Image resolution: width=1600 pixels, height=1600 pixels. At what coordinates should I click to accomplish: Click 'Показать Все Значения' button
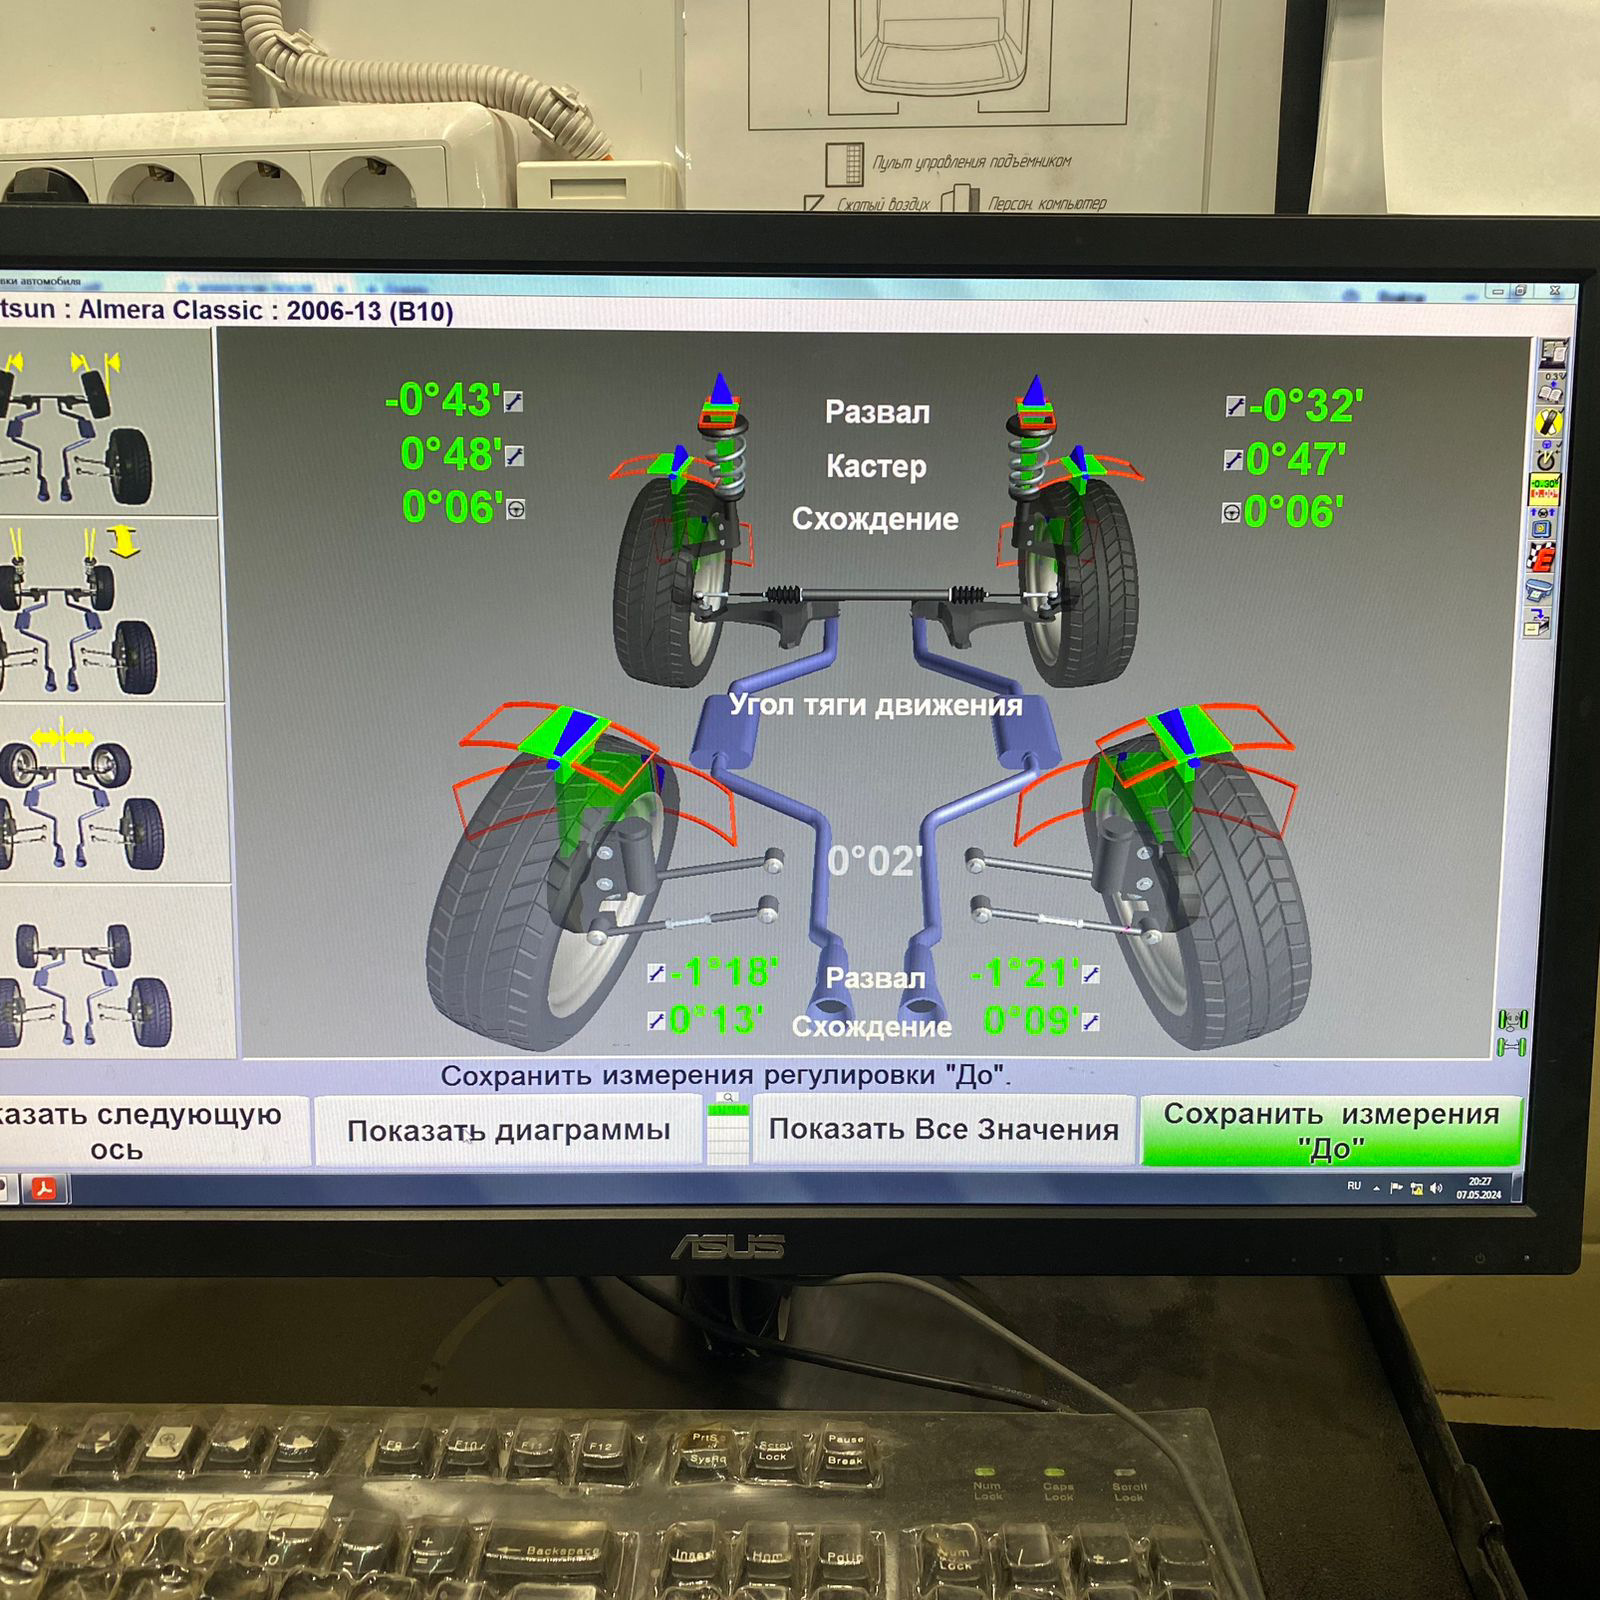[944, 1129]
